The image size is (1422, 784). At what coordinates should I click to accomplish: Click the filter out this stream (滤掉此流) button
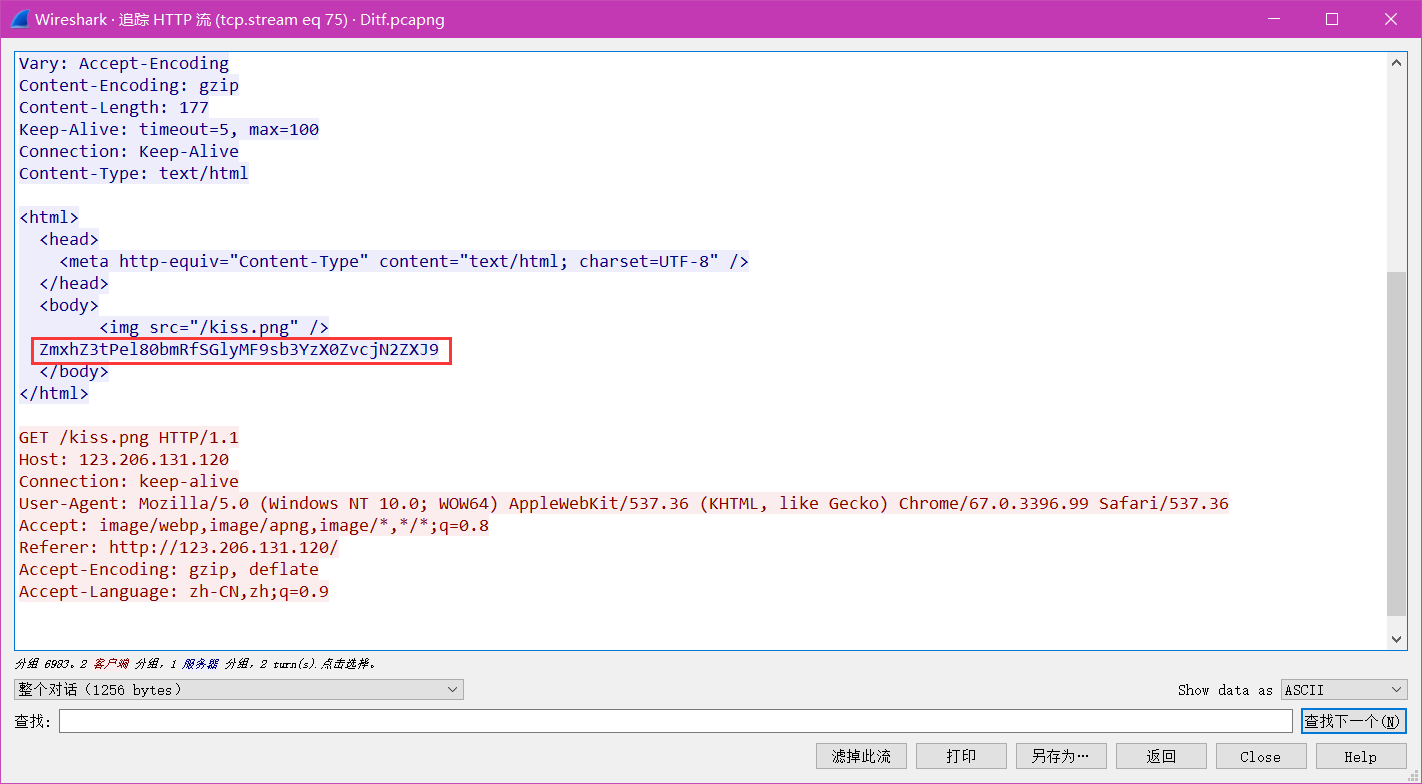pos(861,756)
